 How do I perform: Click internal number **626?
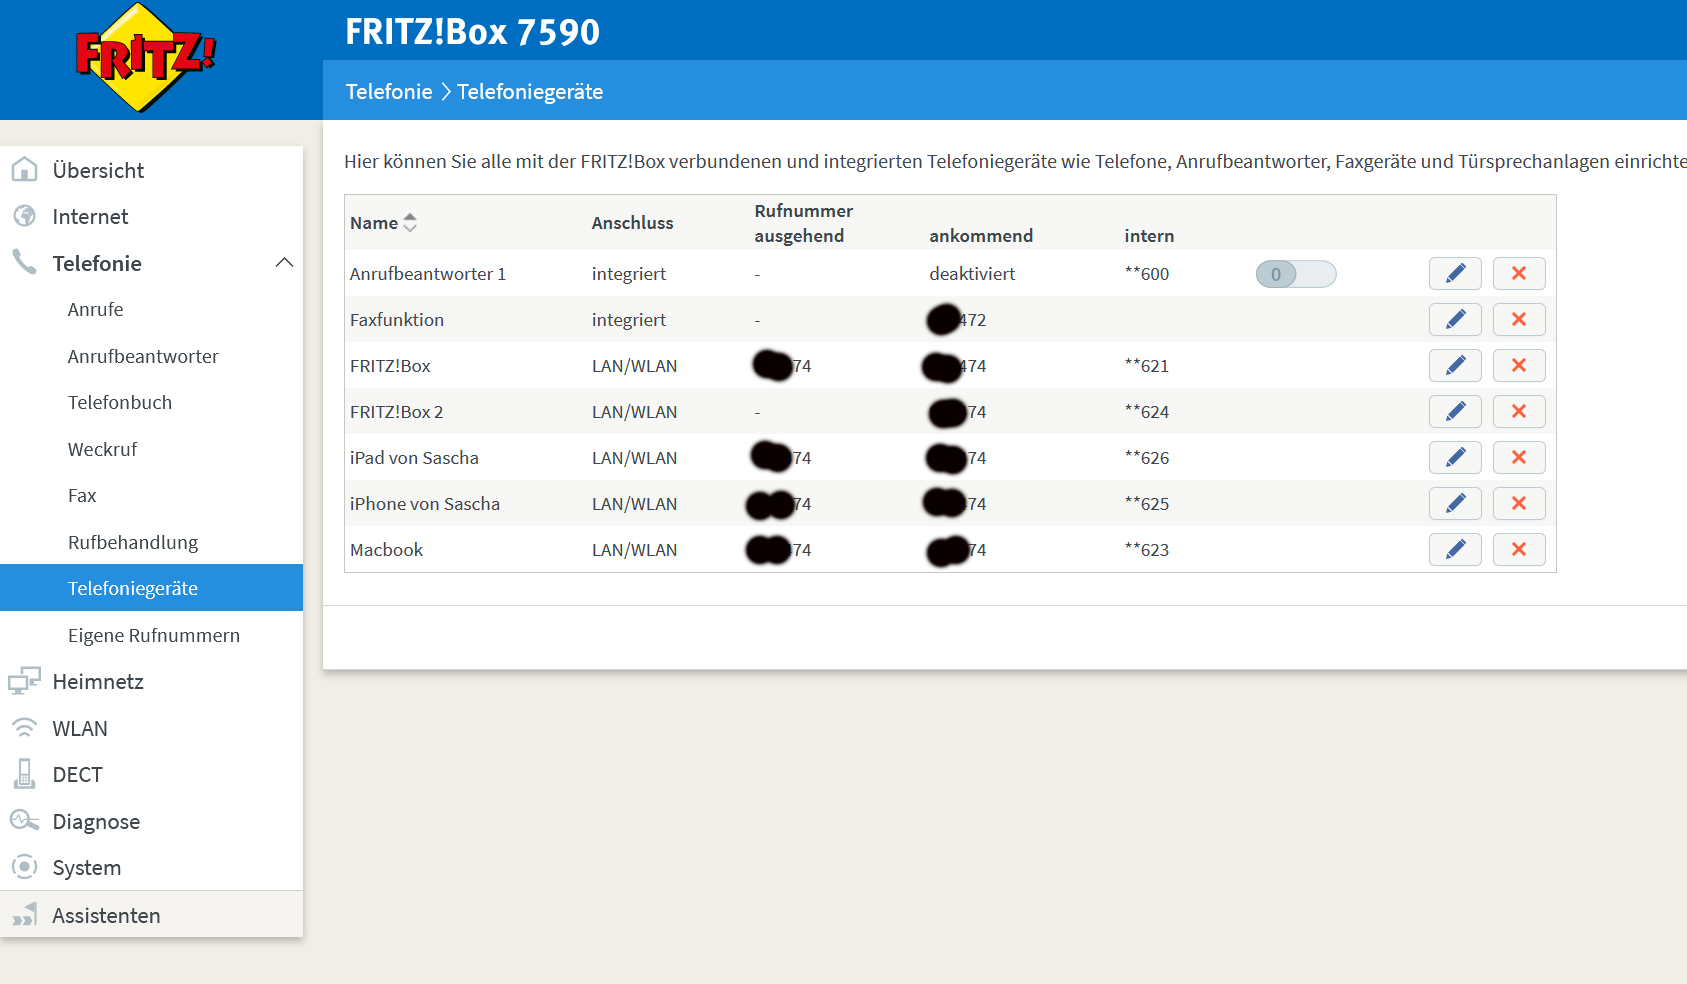coord(1147,458)
